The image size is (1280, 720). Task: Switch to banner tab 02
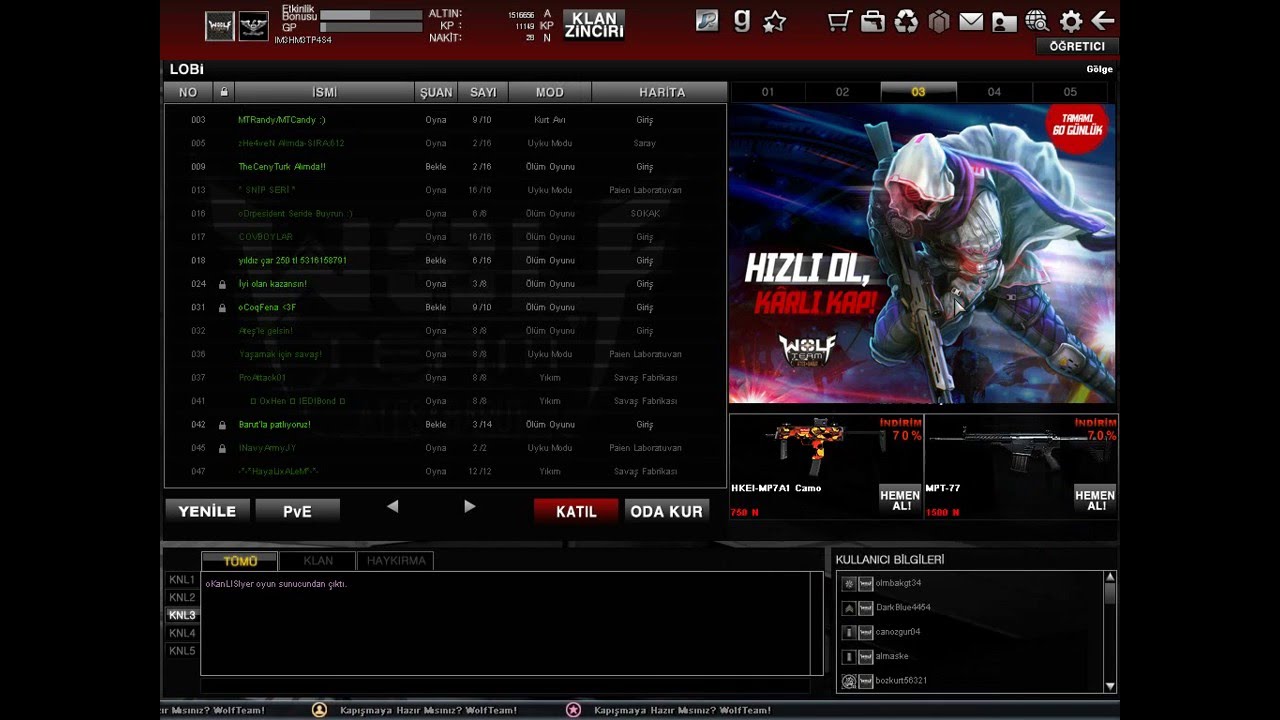(842, 92)
